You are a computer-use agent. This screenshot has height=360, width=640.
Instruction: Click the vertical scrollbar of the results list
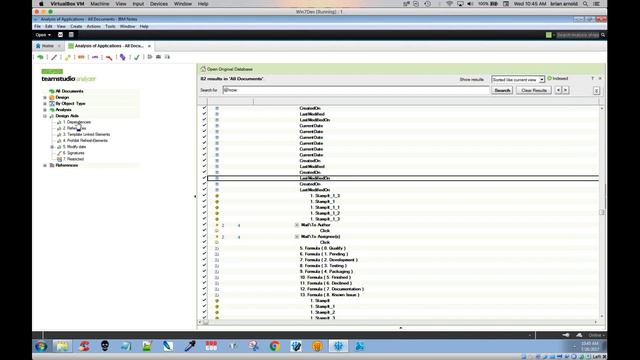tap(602, 212)
